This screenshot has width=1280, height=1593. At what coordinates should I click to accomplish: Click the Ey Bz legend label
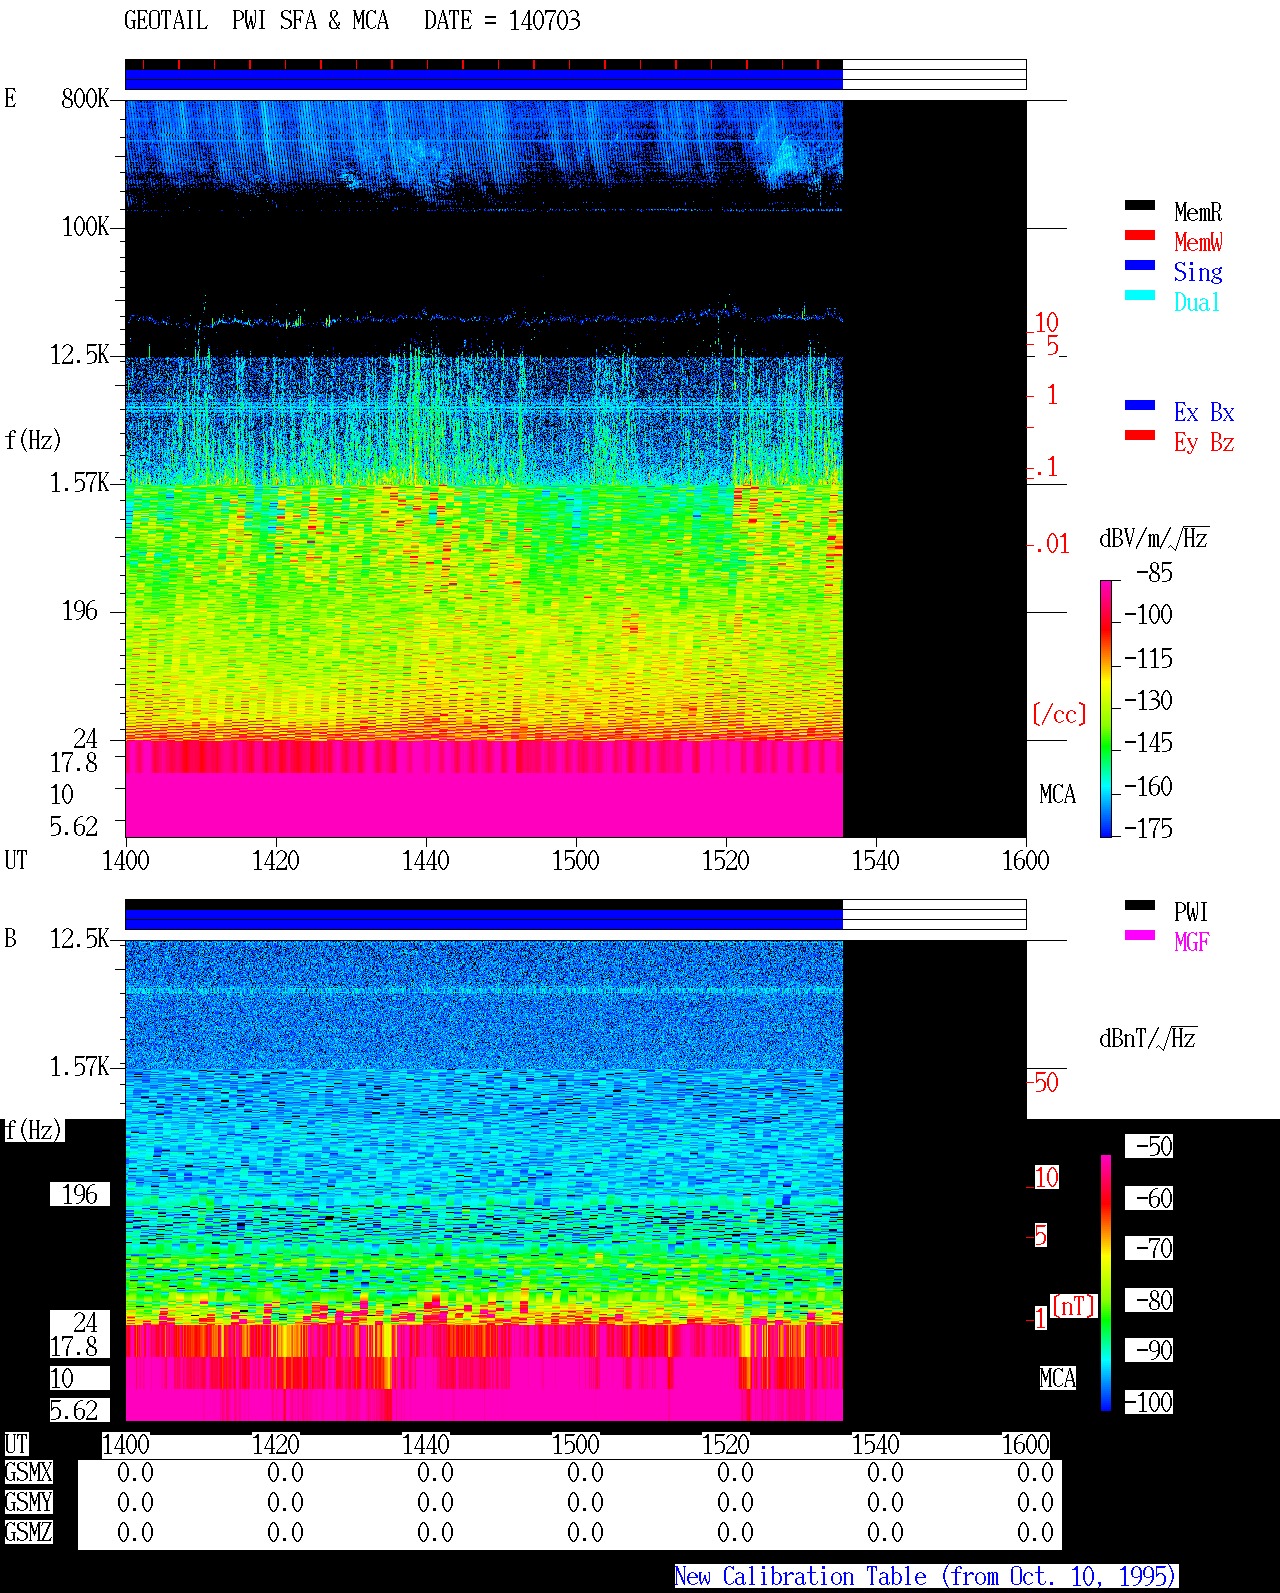click(x=1204, y=442)
